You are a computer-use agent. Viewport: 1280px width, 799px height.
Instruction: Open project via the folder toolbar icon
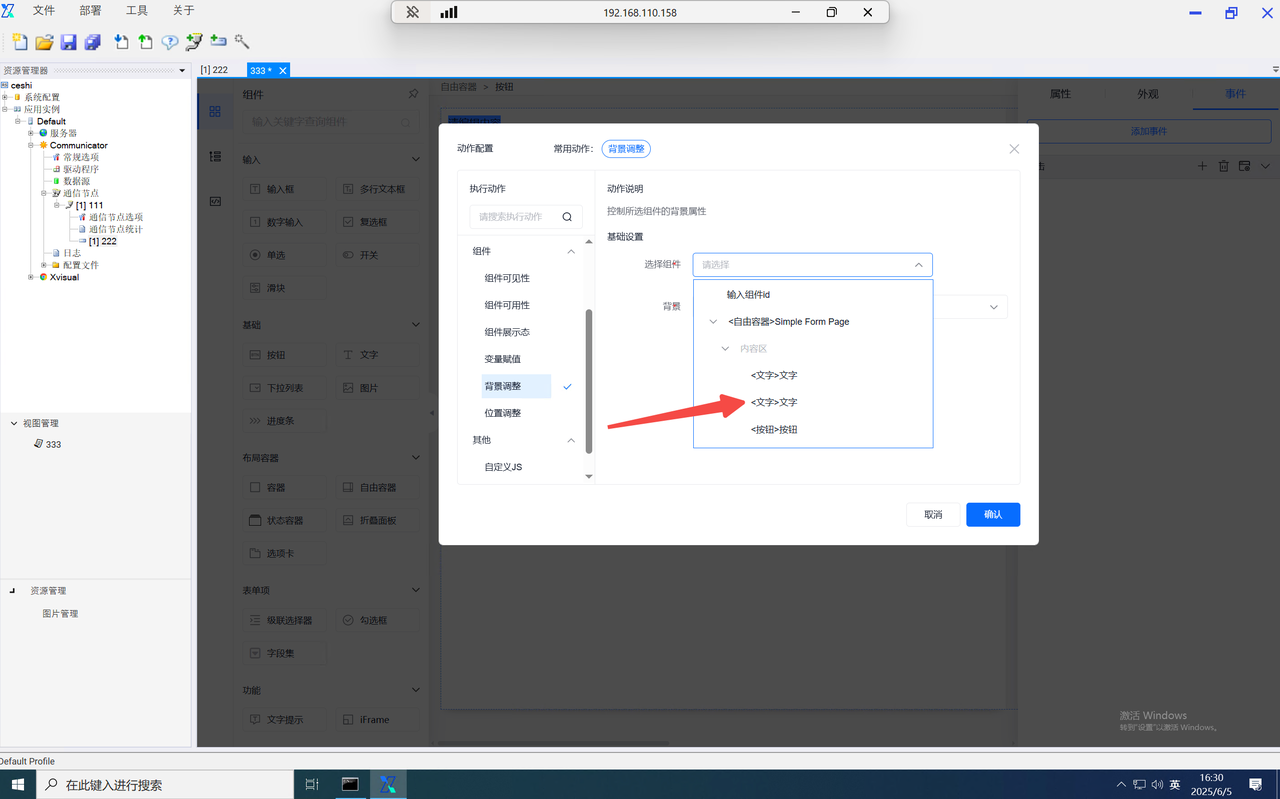pyautogui.click(x=44, y=42)
